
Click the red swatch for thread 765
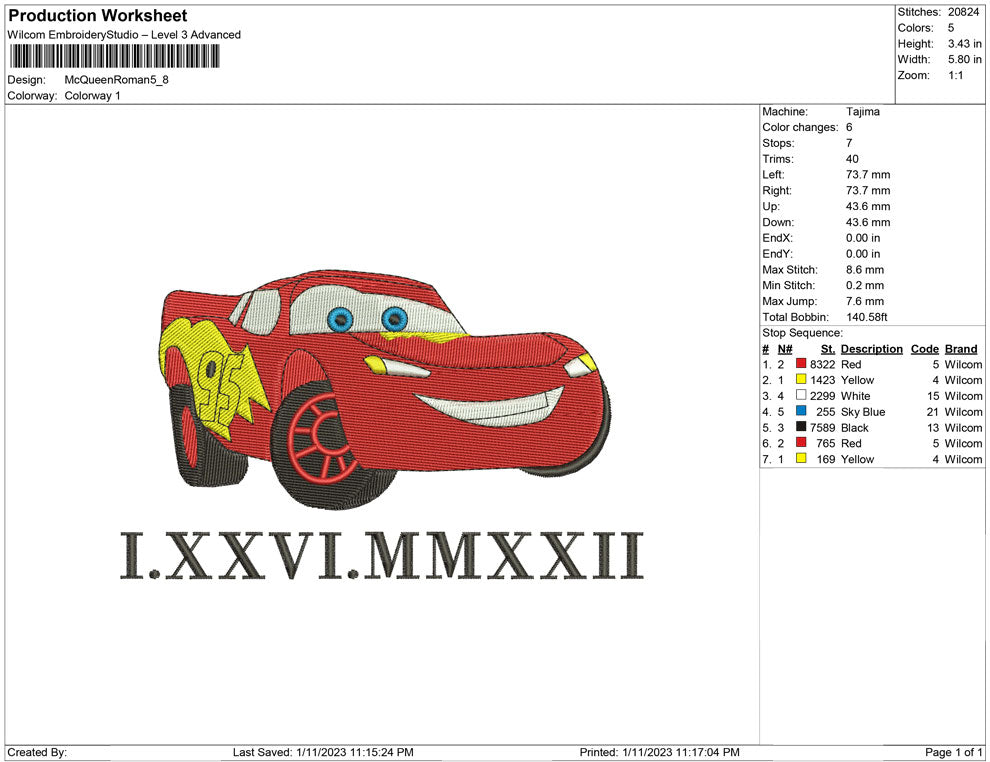[x=801, y=443]
